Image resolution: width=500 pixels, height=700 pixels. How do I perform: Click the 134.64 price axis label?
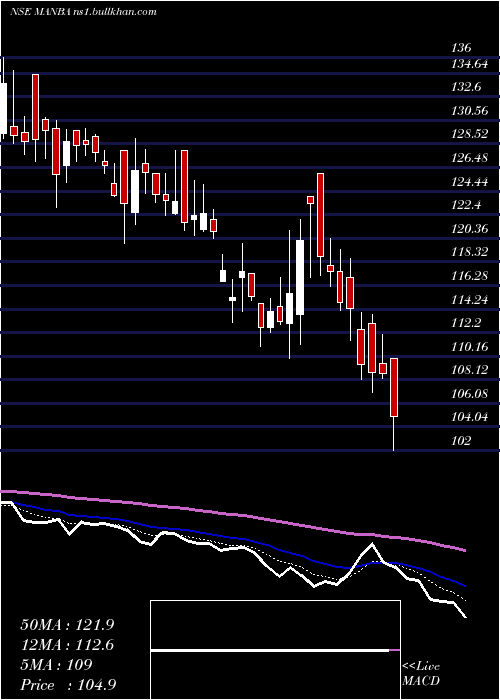tap(470, 64)
